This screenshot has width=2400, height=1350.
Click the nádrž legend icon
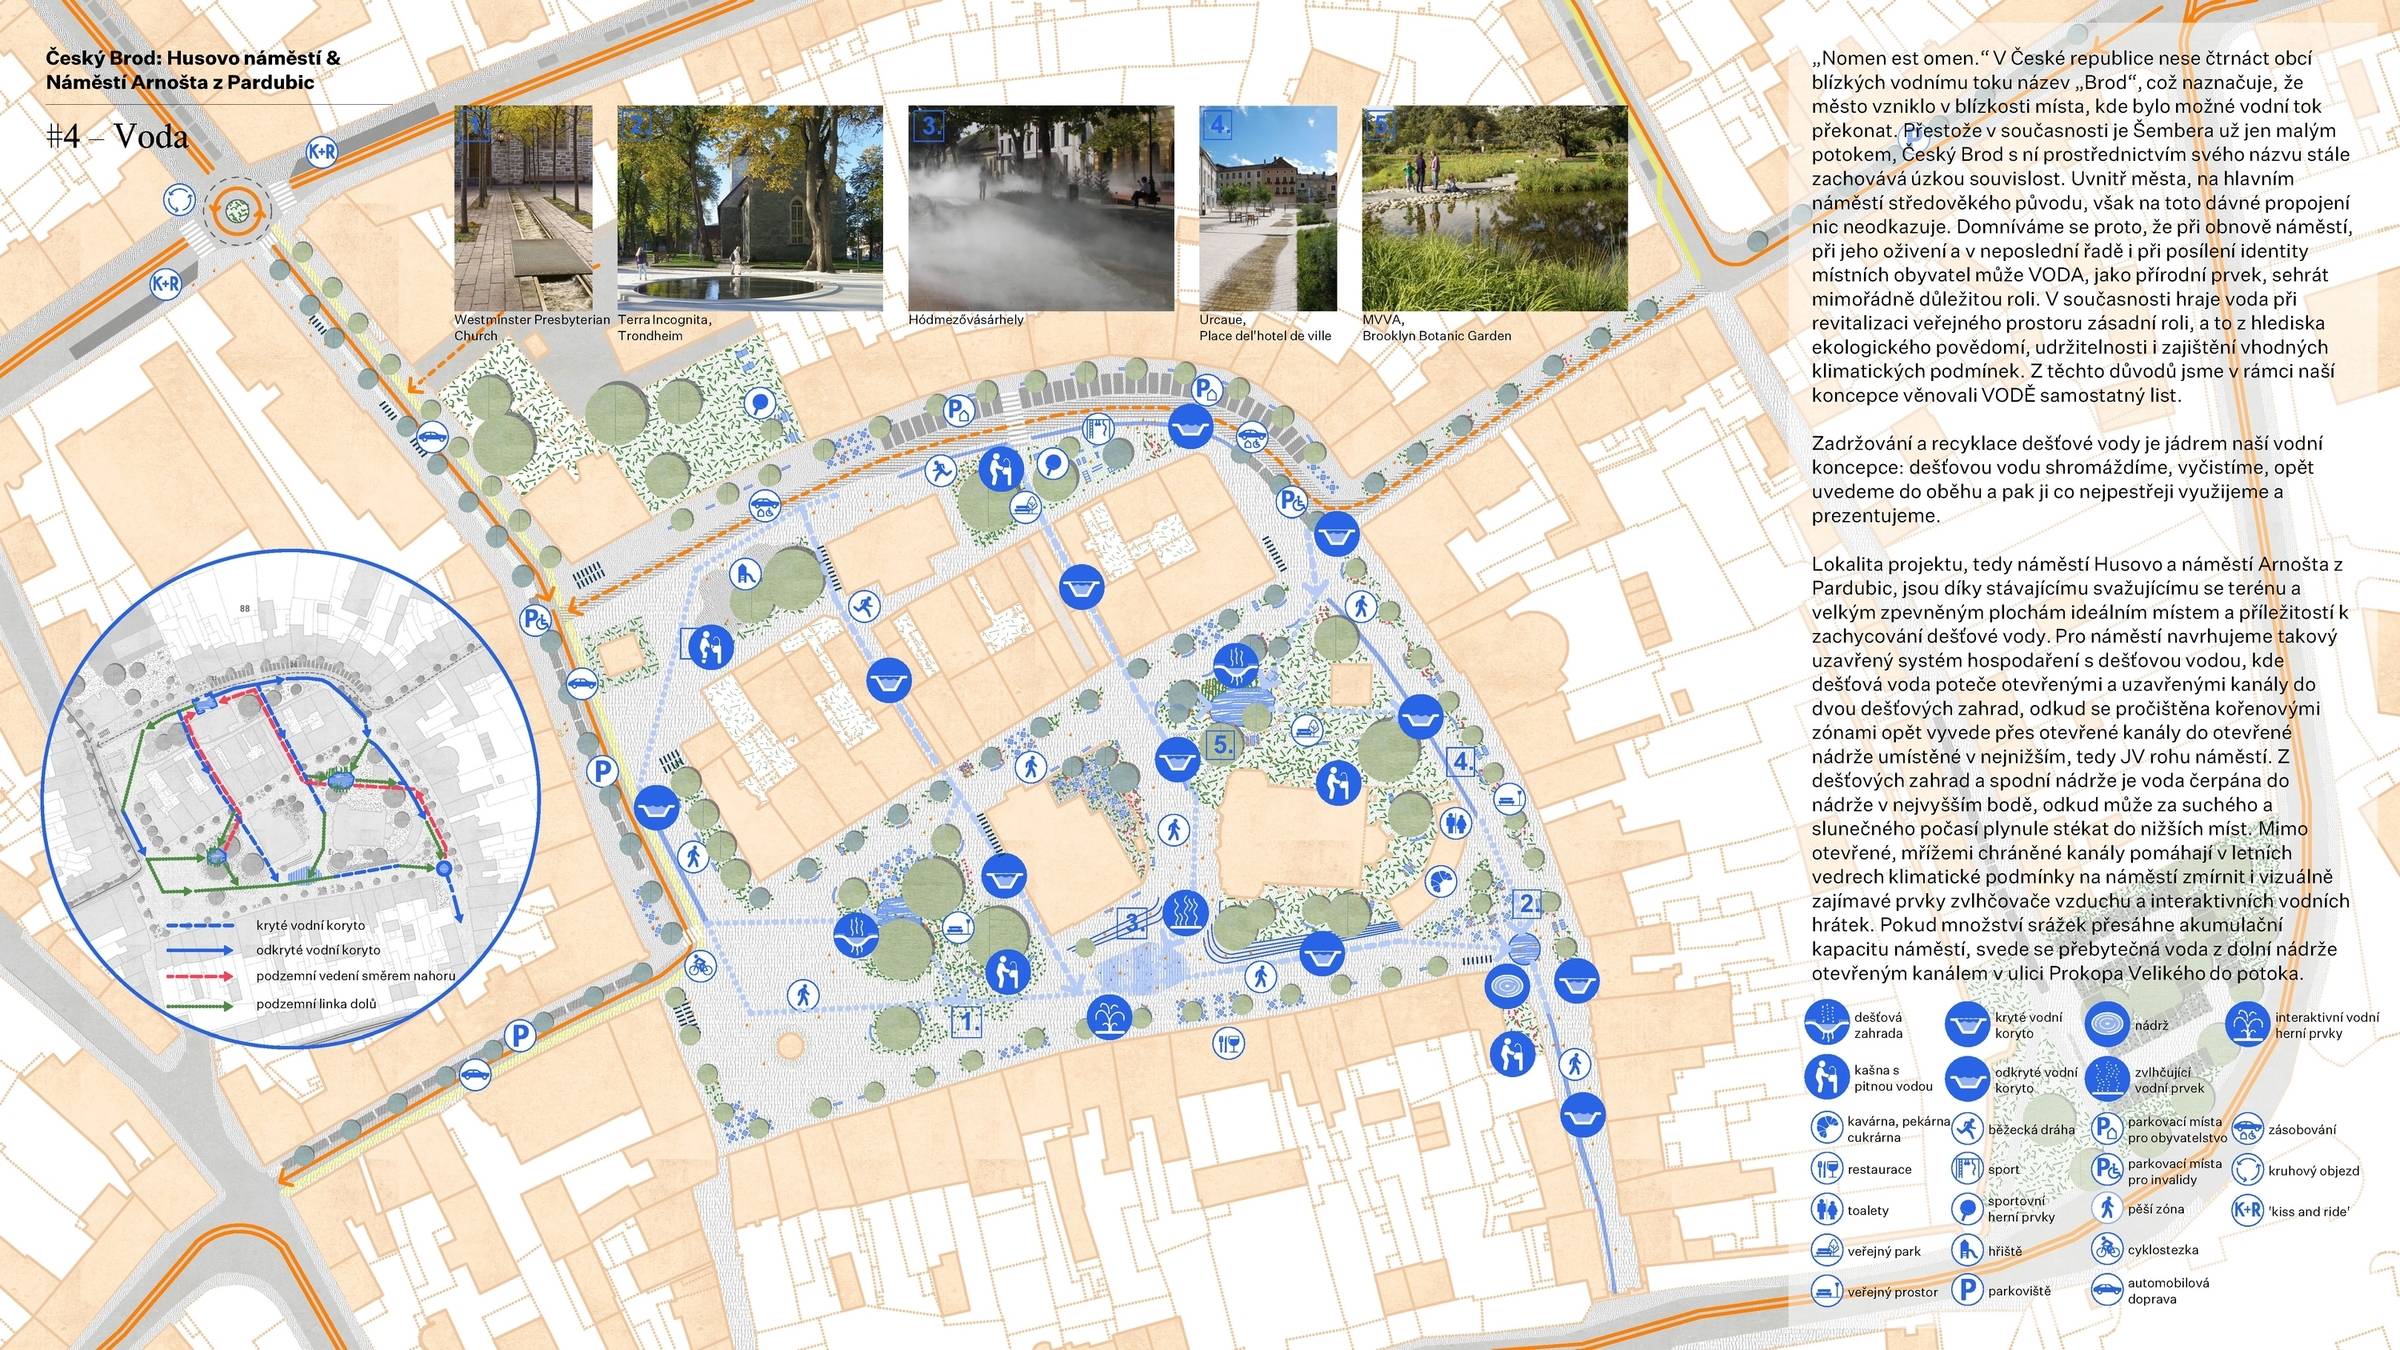(2107, 1023)
